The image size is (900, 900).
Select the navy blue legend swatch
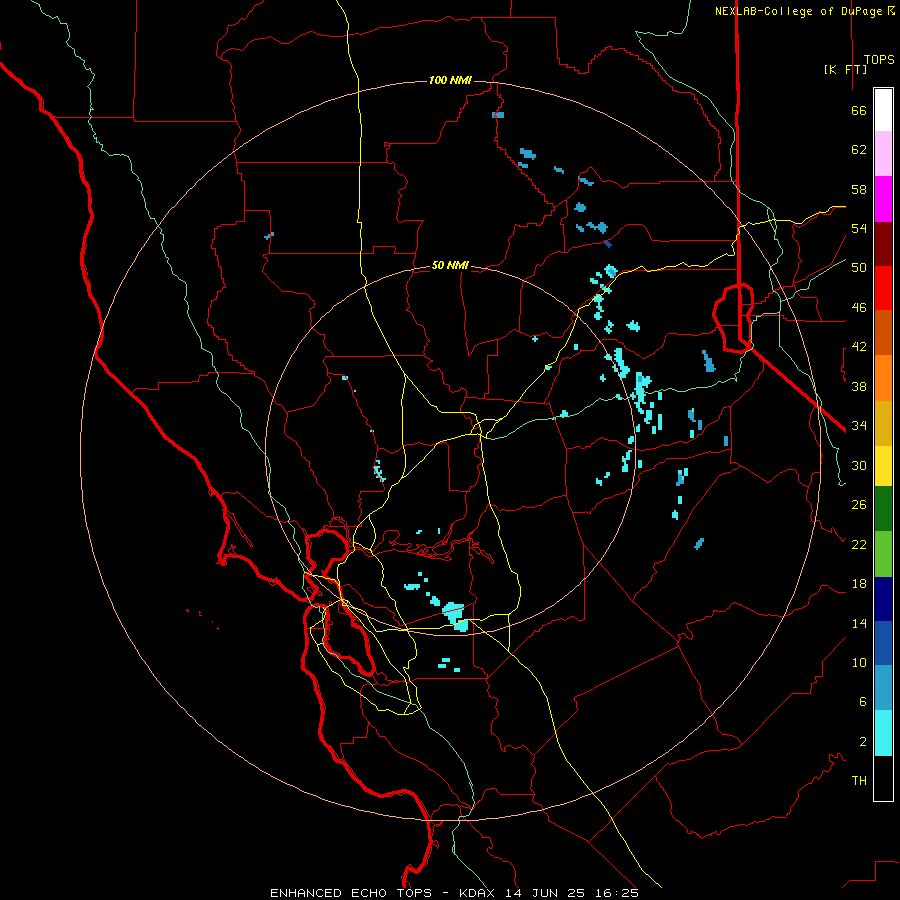pos(883,599)
